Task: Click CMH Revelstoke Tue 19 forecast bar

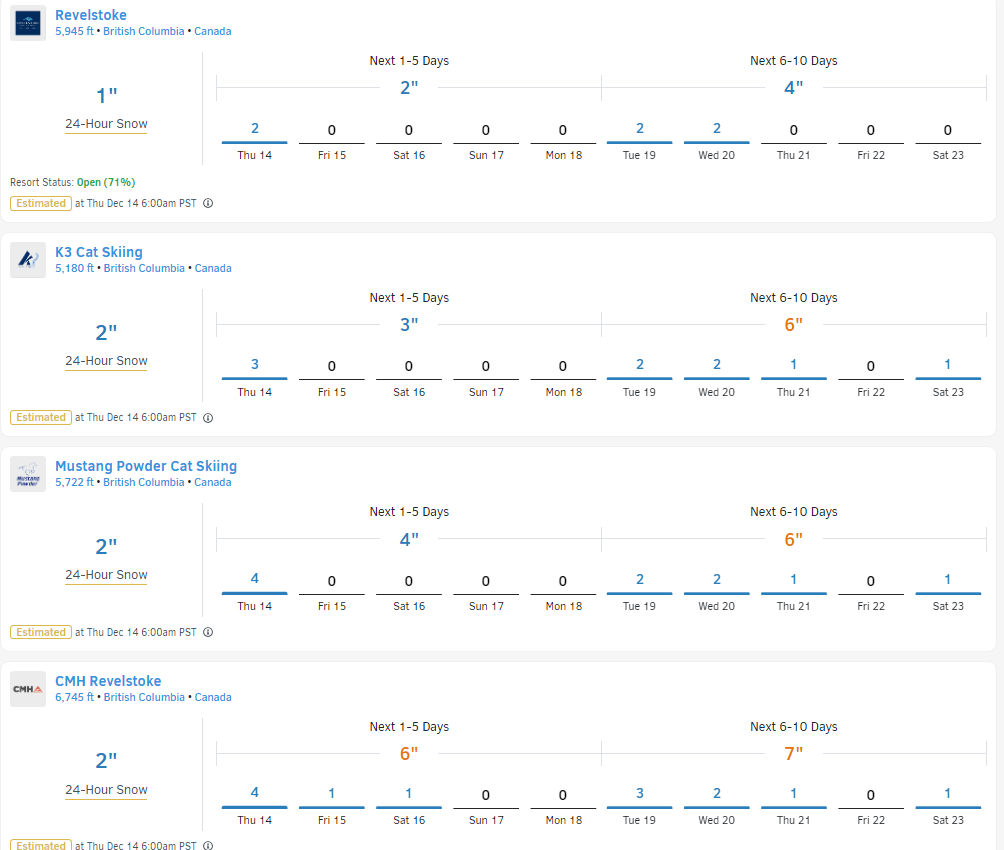Action: 640,807
